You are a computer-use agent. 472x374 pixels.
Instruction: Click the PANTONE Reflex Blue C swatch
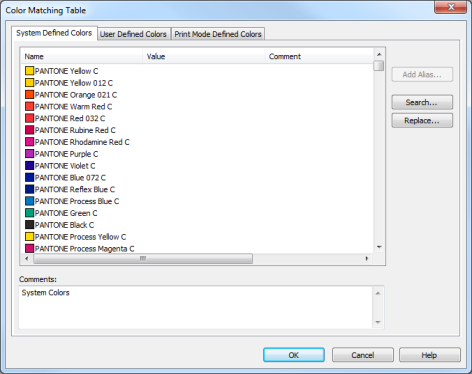pos(30,189)
